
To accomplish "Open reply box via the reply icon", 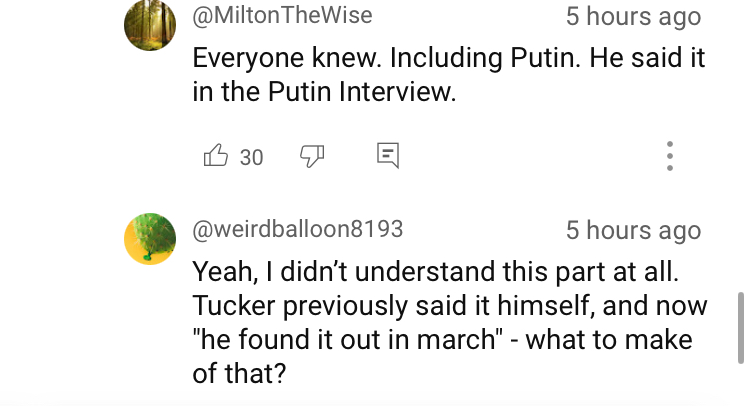I will 388,155.
